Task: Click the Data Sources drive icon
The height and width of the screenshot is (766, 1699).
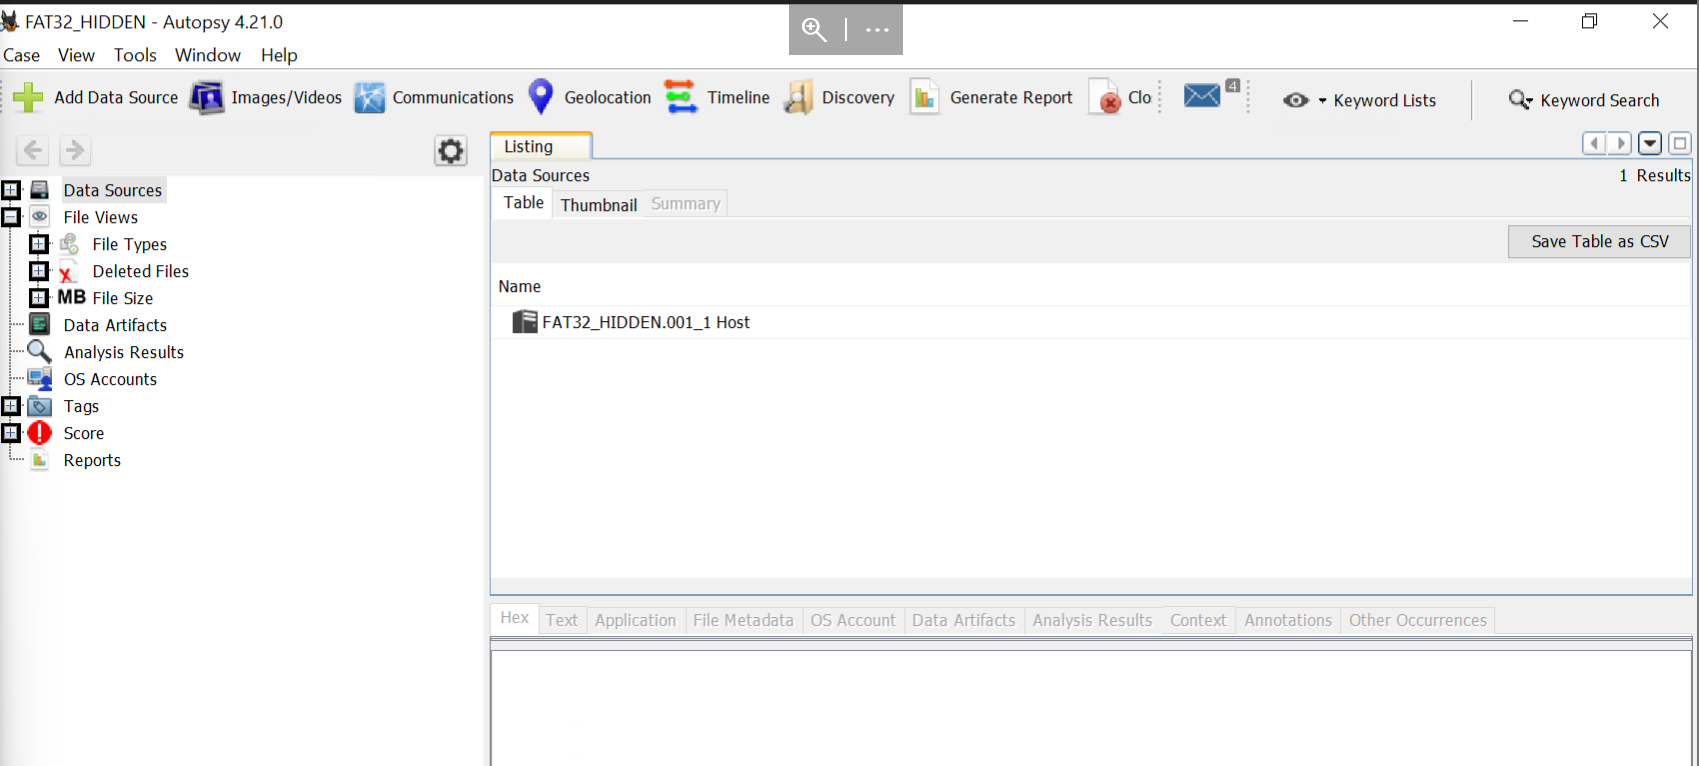Action: tap(40, 190)
